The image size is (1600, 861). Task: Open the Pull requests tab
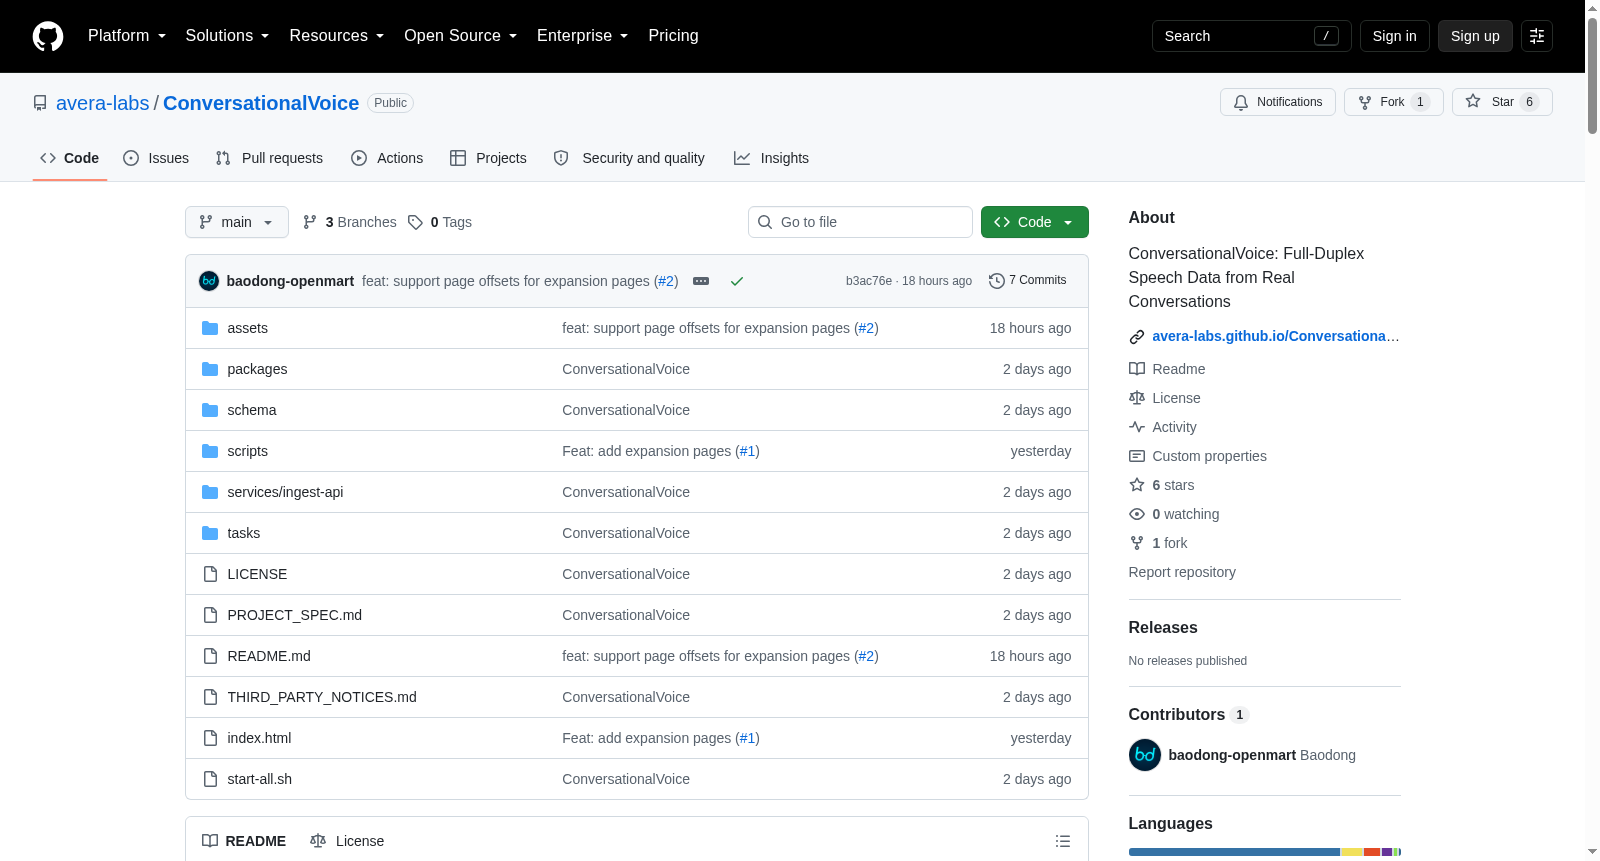[x=269, y=158]
